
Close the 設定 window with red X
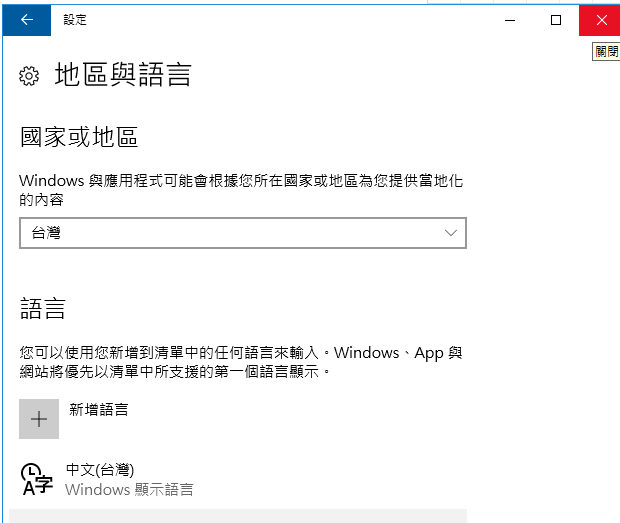(601, 20)
